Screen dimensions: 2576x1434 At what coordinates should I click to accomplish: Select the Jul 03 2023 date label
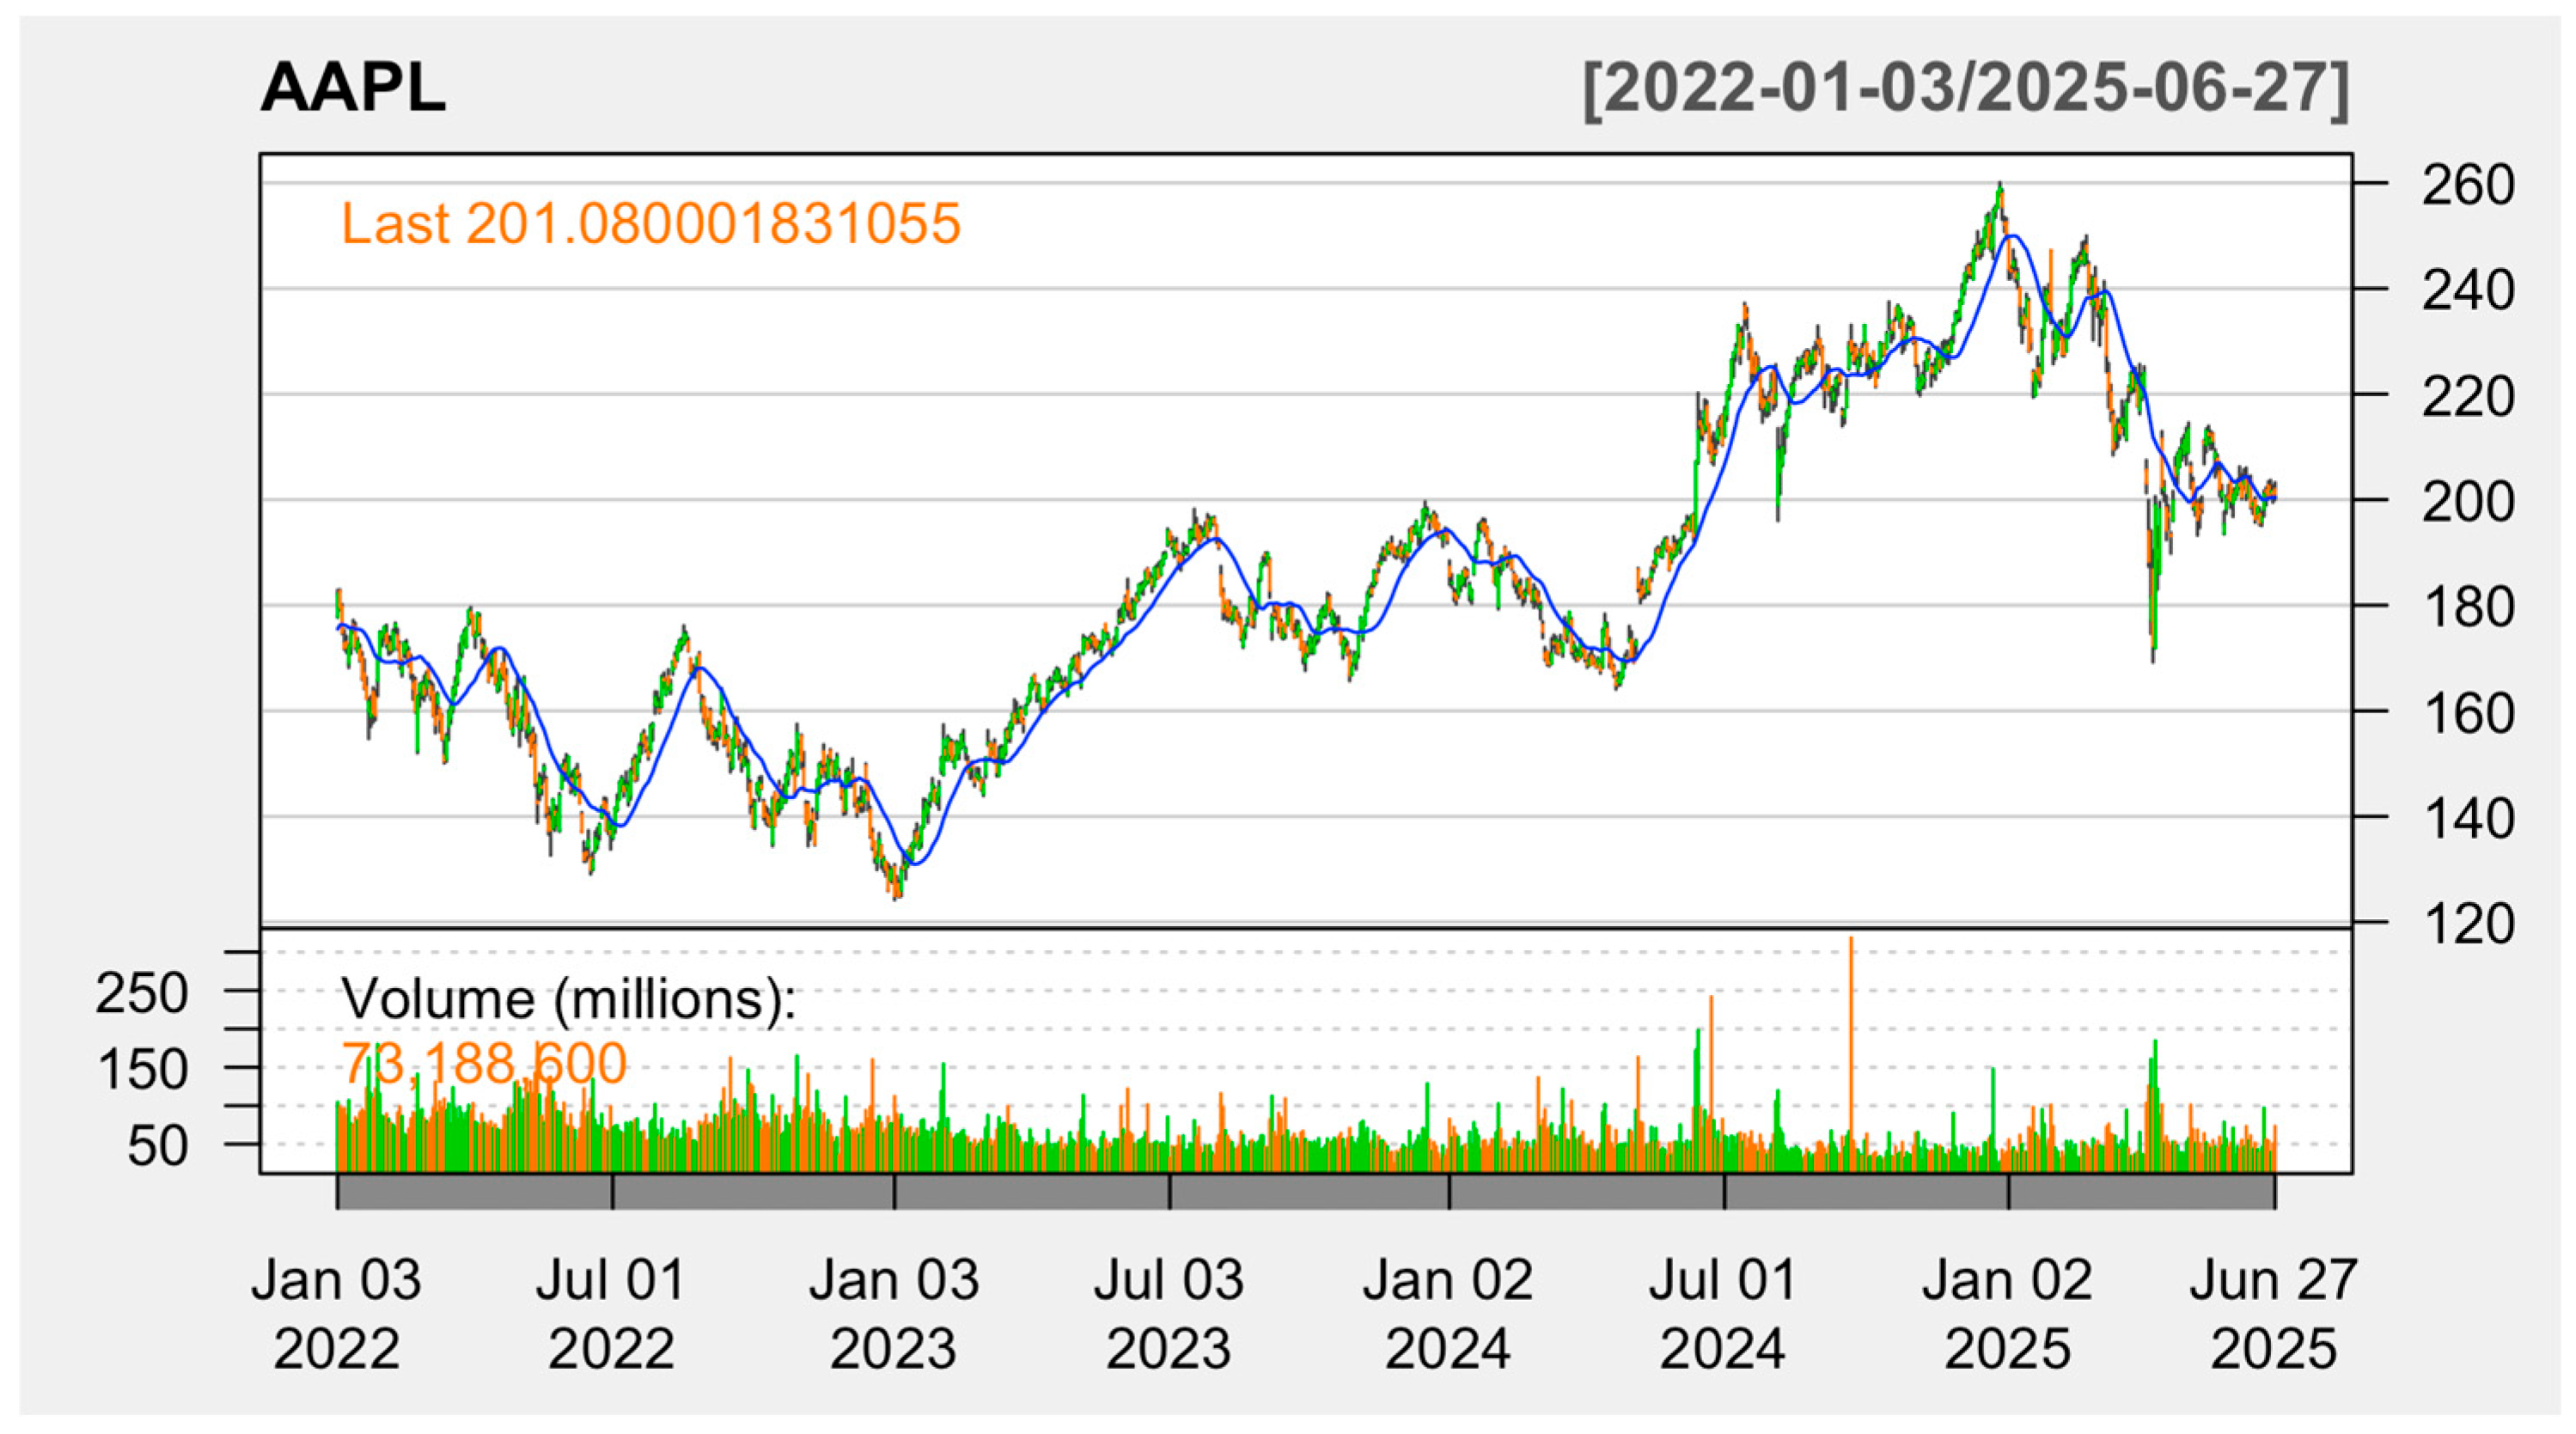(1168, 1314)
